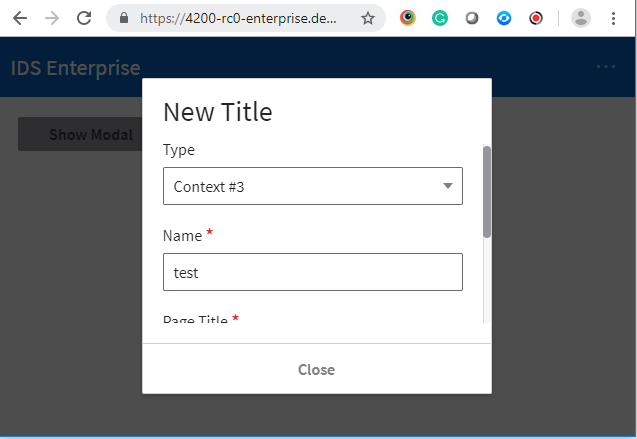This screenshot has height=439, width=637.
Task: Click the dropdown arrow in the Type field
Action: tap(448, 186)
